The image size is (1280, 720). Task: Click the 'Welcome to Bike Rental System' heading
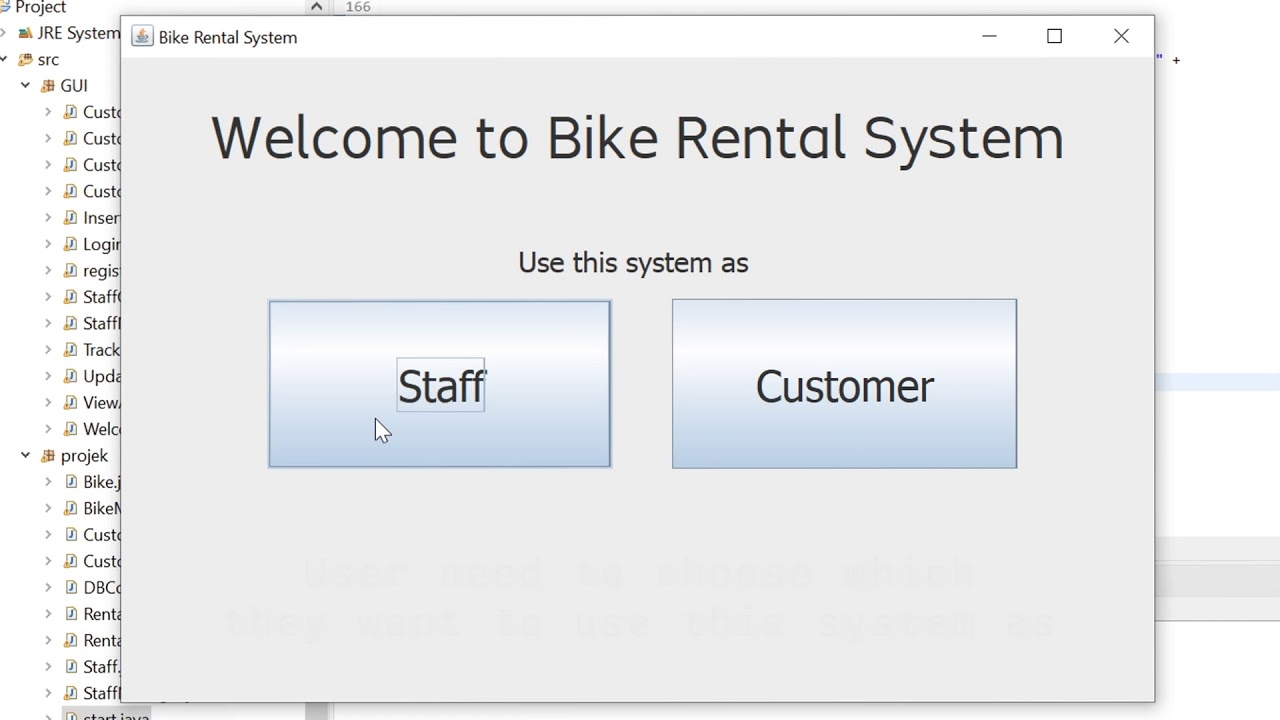pyautogui.click(x=637, y=138)
